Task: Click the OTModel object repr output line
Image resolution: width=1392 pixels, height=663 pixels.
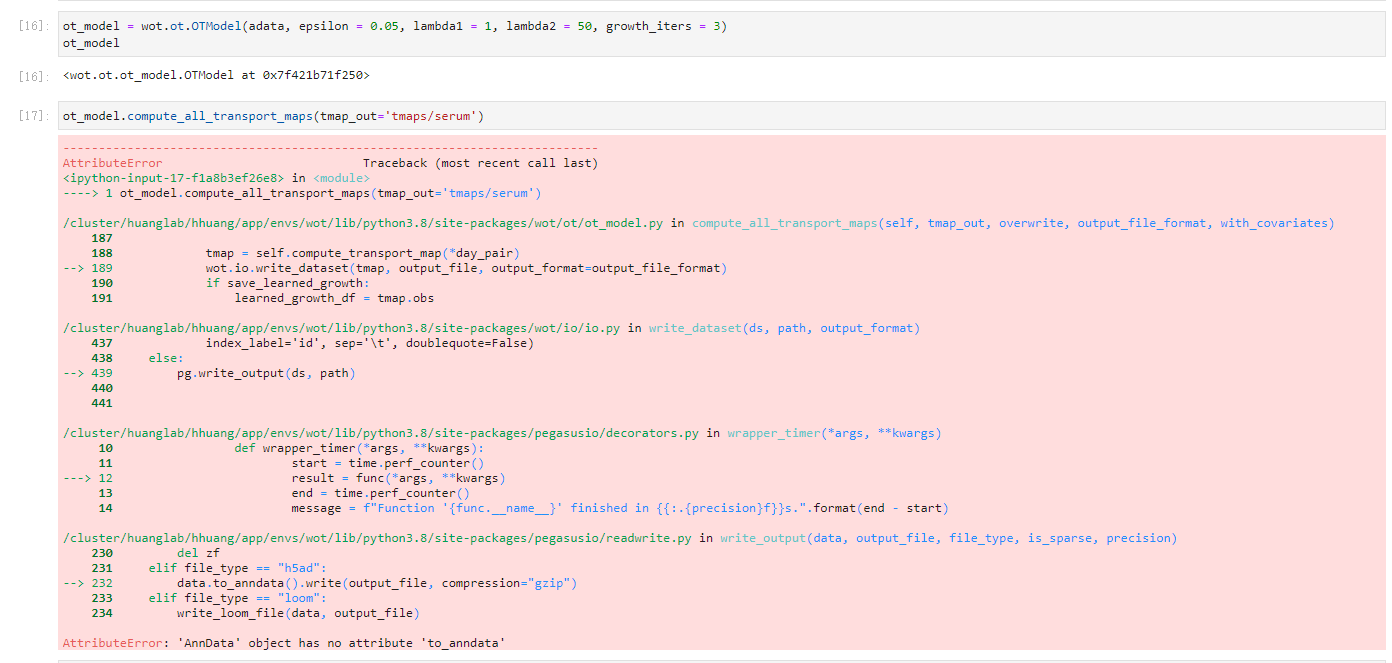Action: coord(215,74)
